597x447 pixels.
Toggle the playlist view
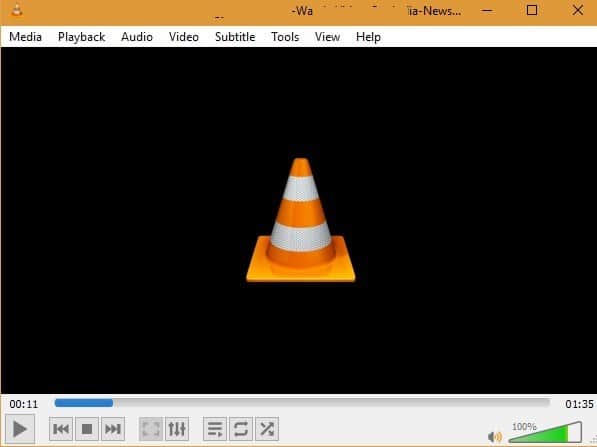pyautogui.click(x=215, y=429)
